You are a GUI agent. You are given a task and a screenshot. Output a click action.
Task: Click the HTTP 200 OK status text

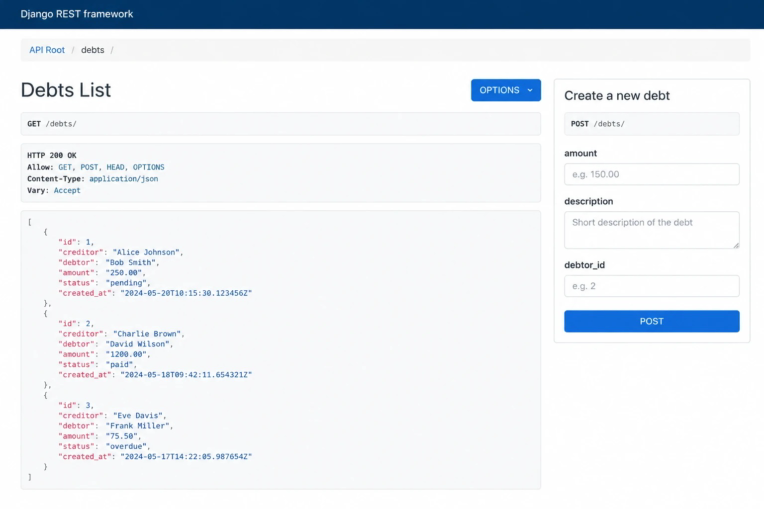(52, 155)
